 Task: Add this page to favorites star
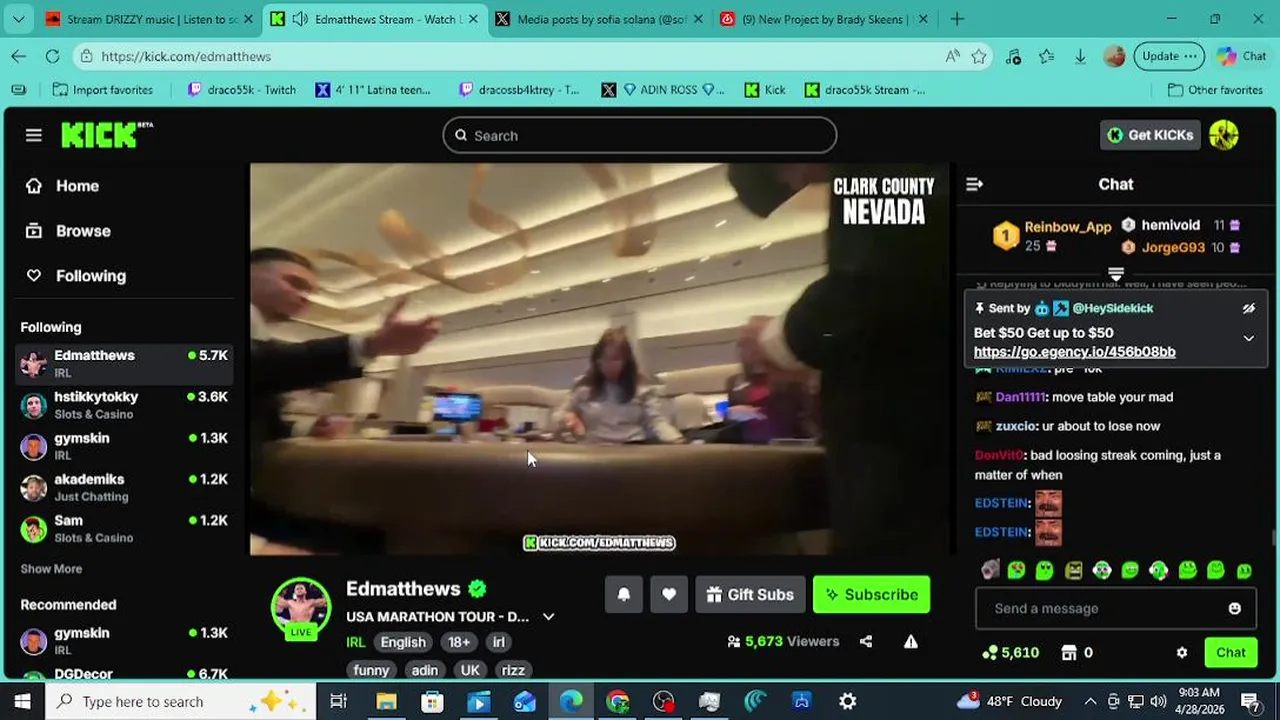tap(979, 56)
